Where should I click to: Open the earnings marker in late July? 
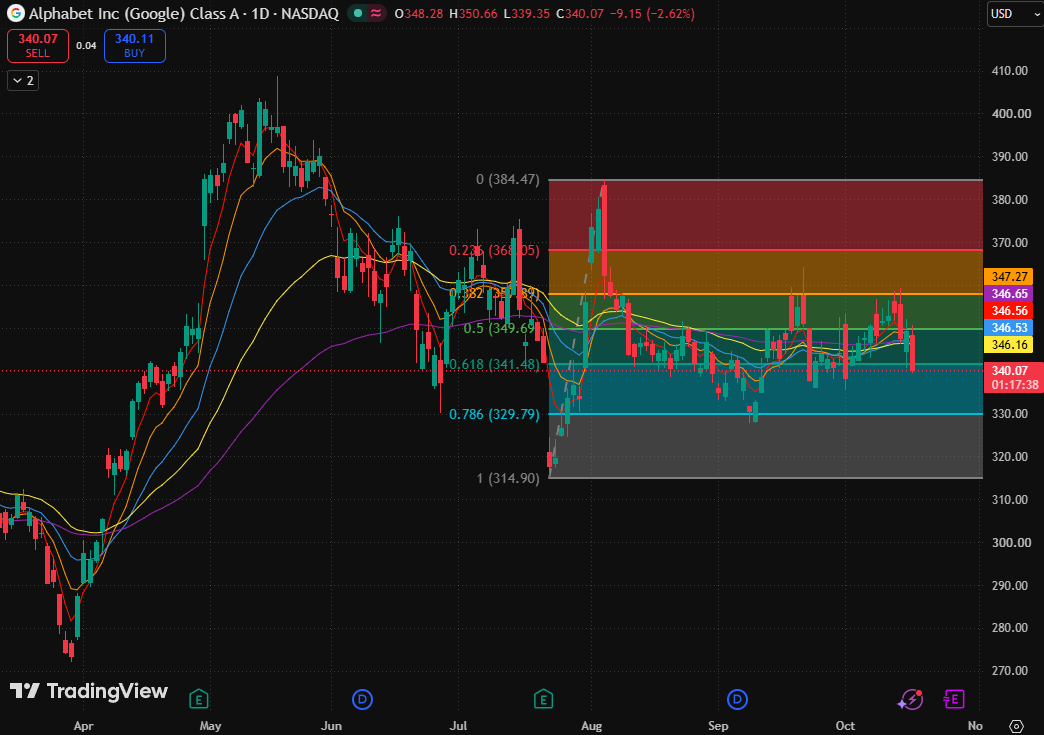point(543,699)
